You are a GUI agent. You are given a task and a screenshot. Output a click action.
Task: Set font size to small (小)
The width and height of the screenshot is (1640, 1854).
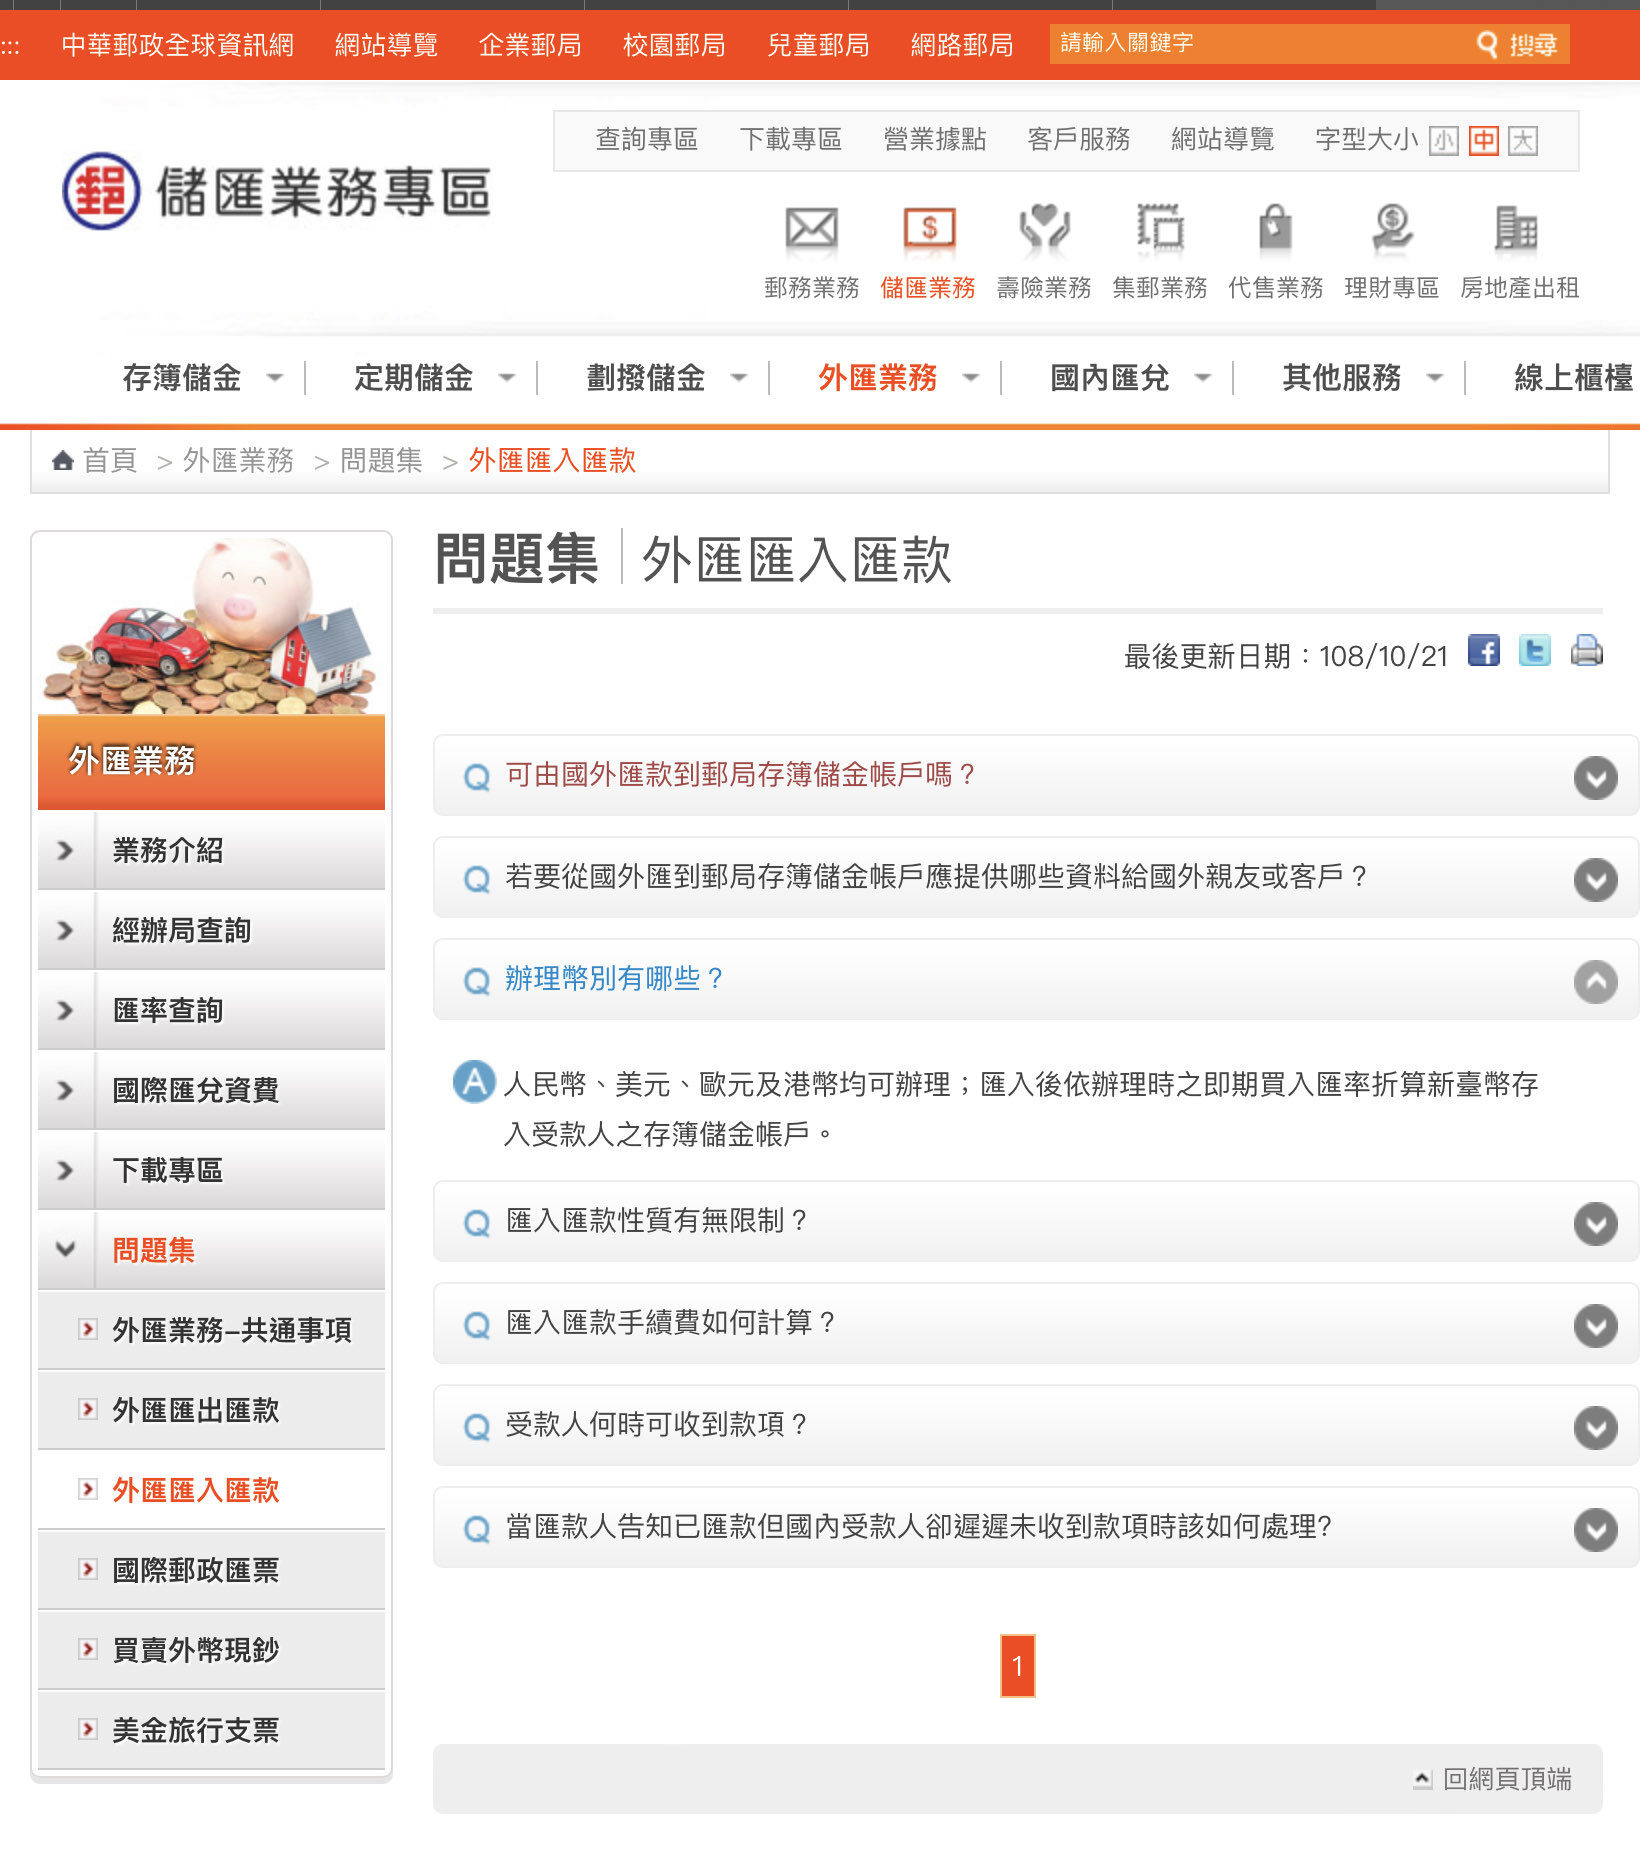pos(1443,141)
